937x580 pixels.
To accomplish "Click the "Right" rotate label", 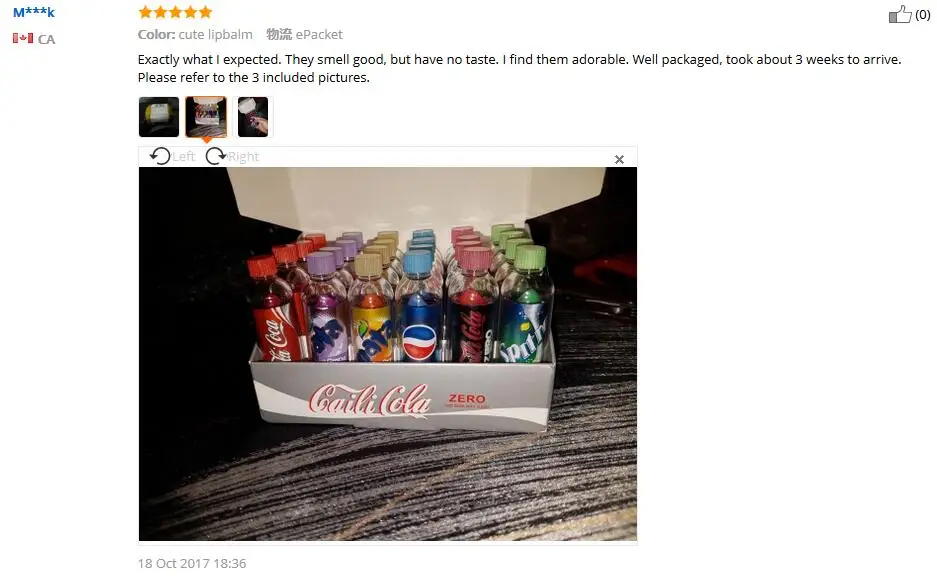I will pyautogui.click(x=243, y=156).
